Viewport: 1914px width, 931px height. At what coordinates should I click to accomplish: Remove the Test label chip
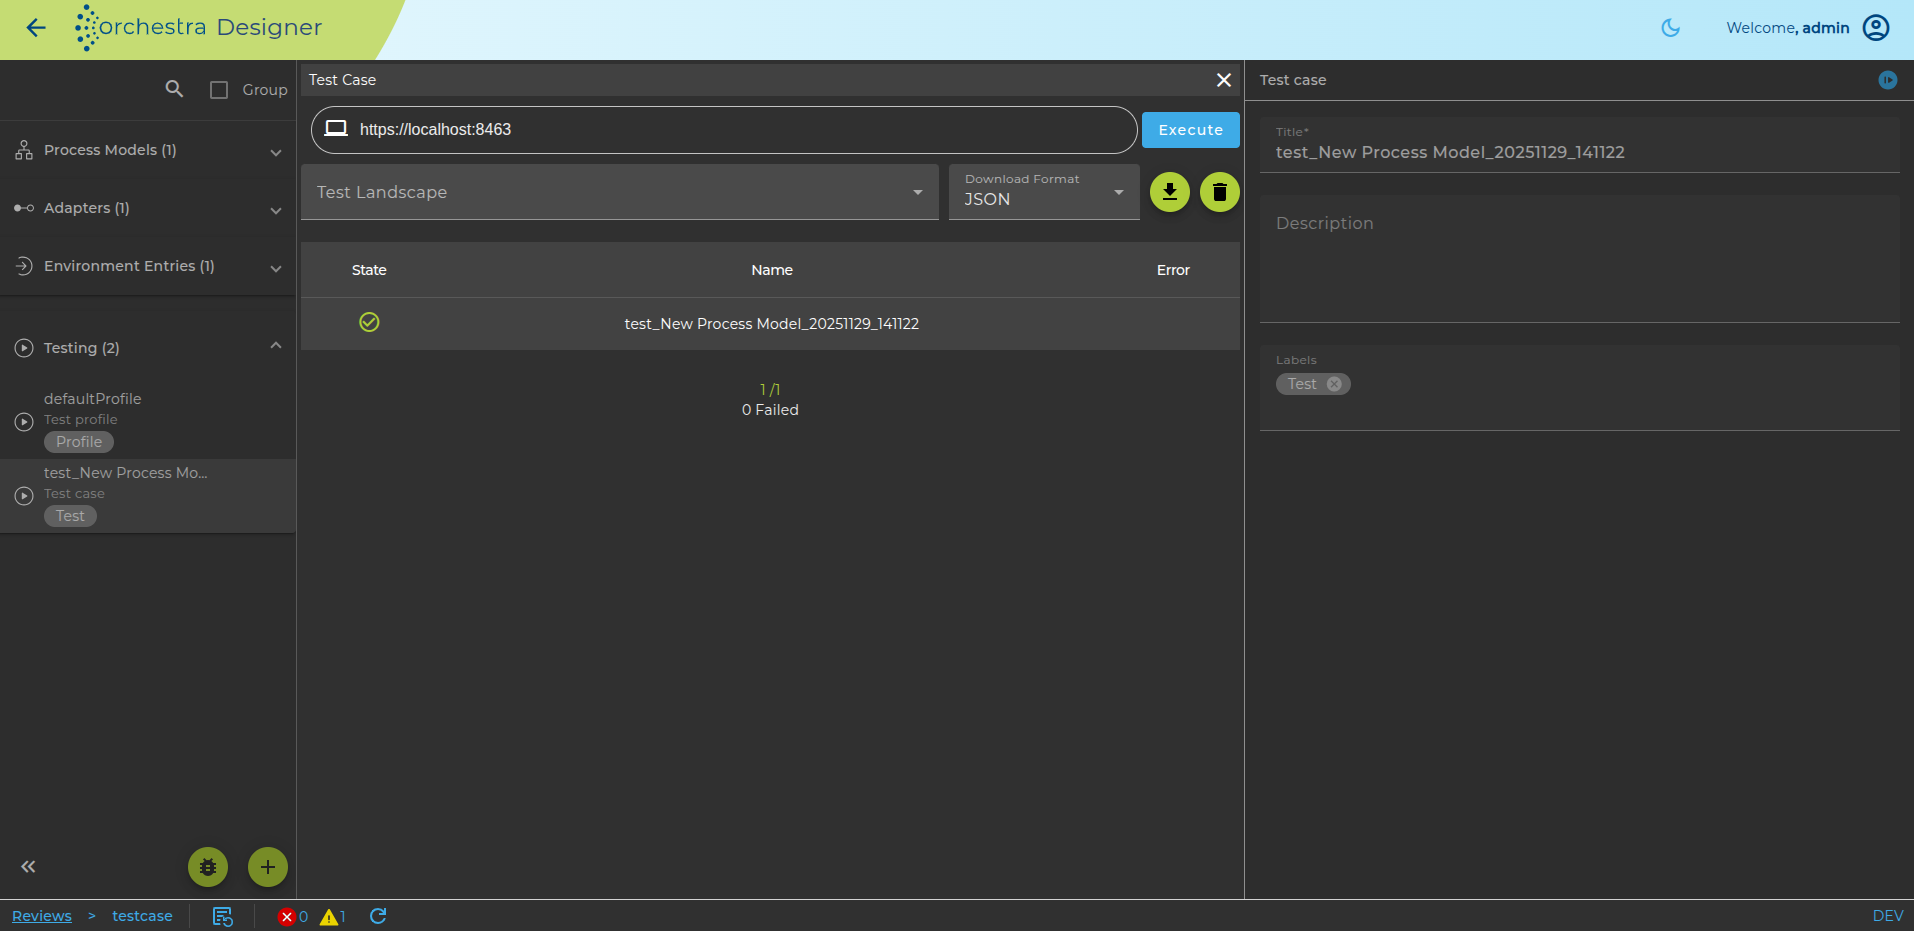pyautogui.click(x=1334, y=384)
